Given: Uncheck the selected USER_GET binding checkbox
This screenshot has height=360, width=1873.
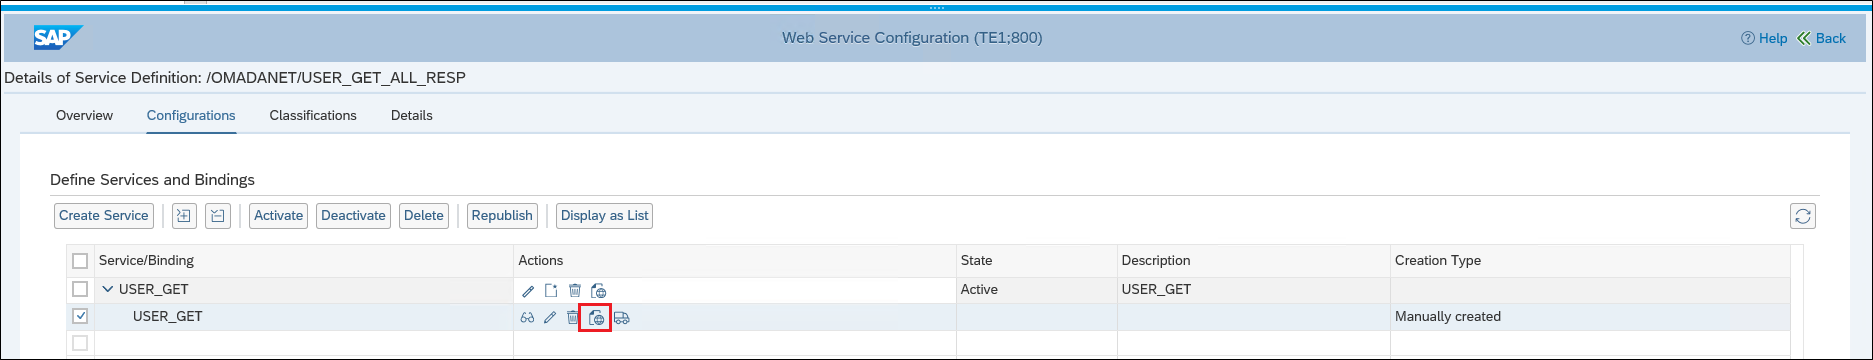Looking at the screenshot, I should click(80, 316).
